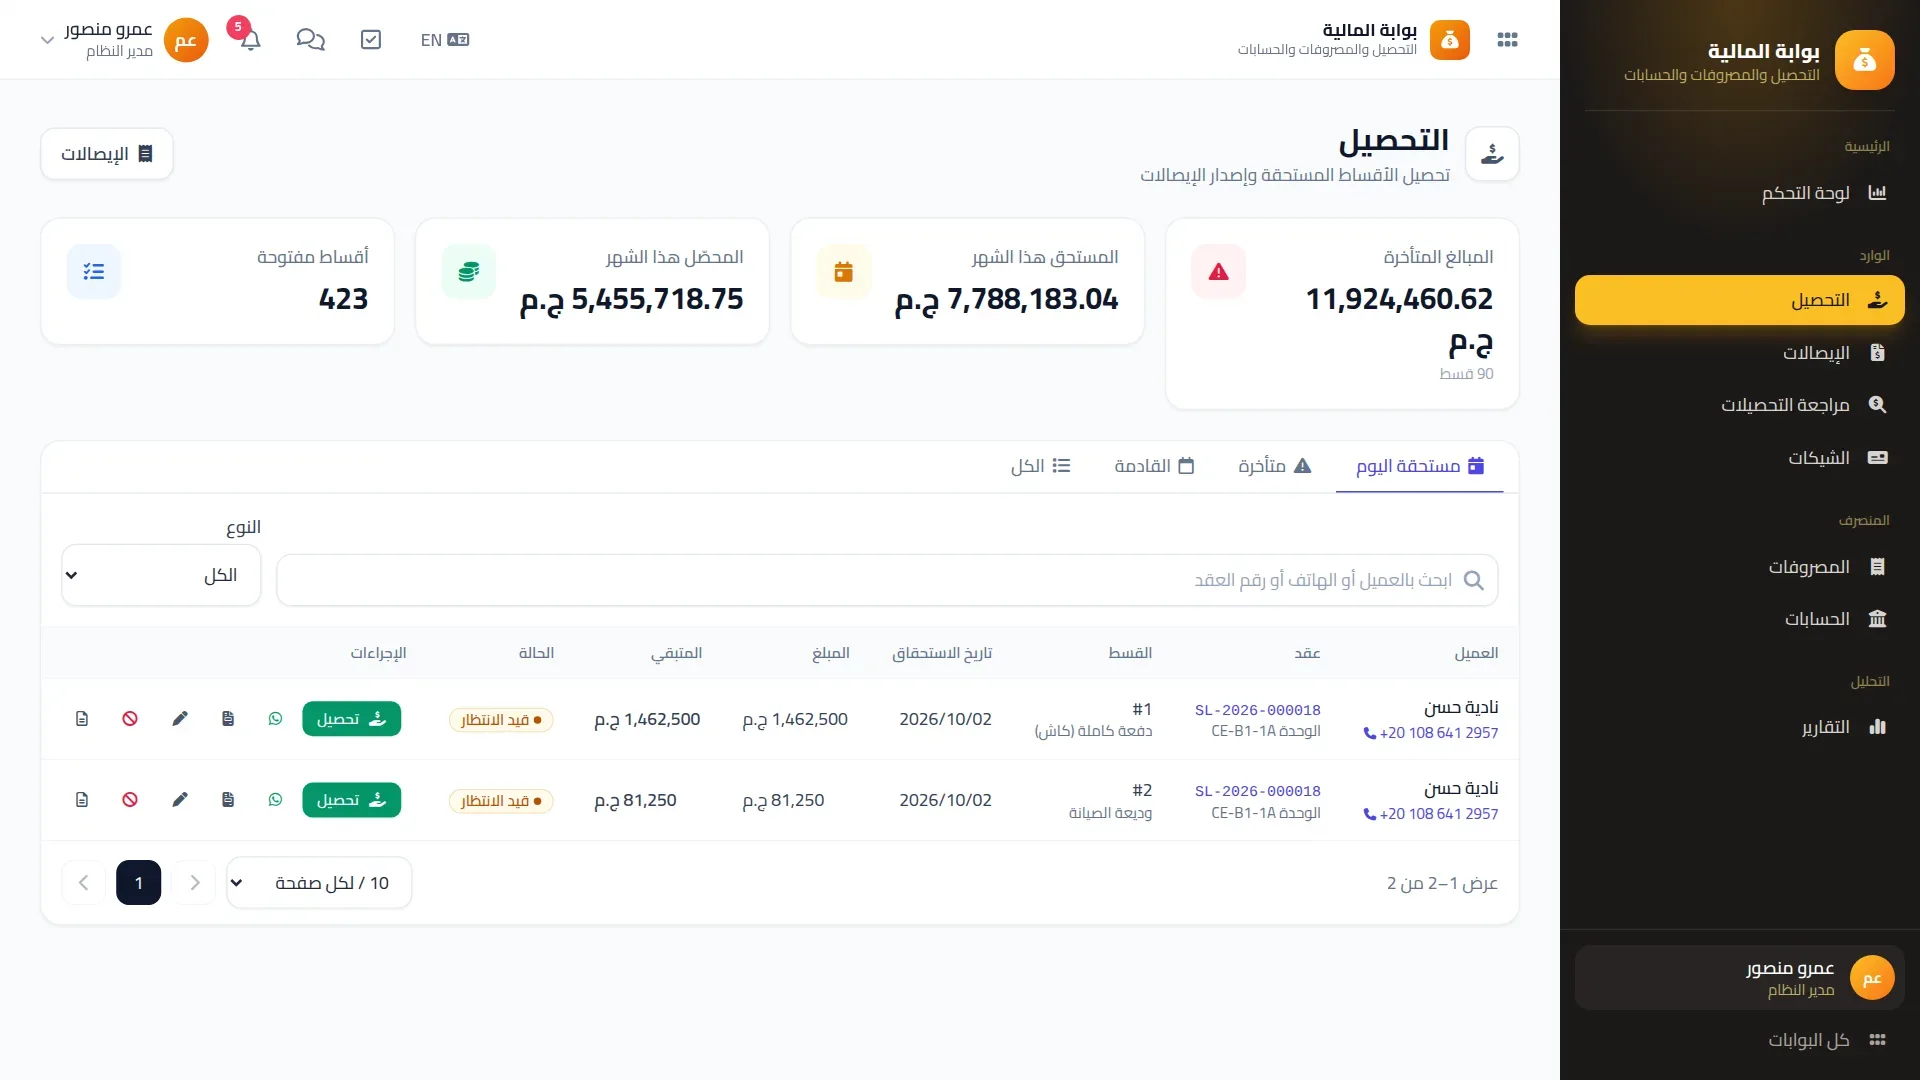This screenshot has width=1920, height=1080.
Task: Open مراجعة التحصيلات in sidebar
Action: click(1740, 405)
